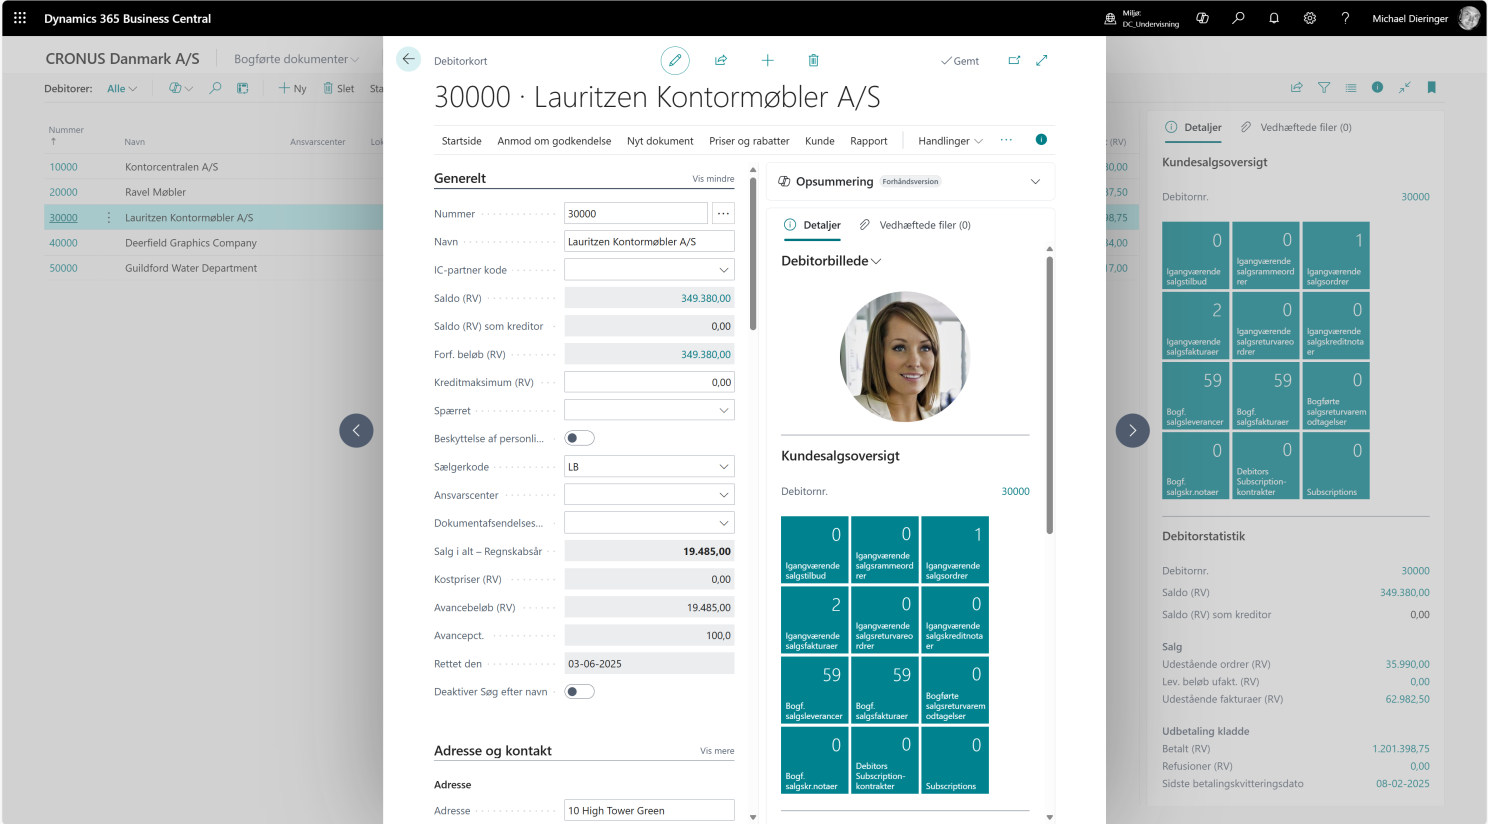
Task: Open the Nyt dokument menu
Action: tap(660, 141)
